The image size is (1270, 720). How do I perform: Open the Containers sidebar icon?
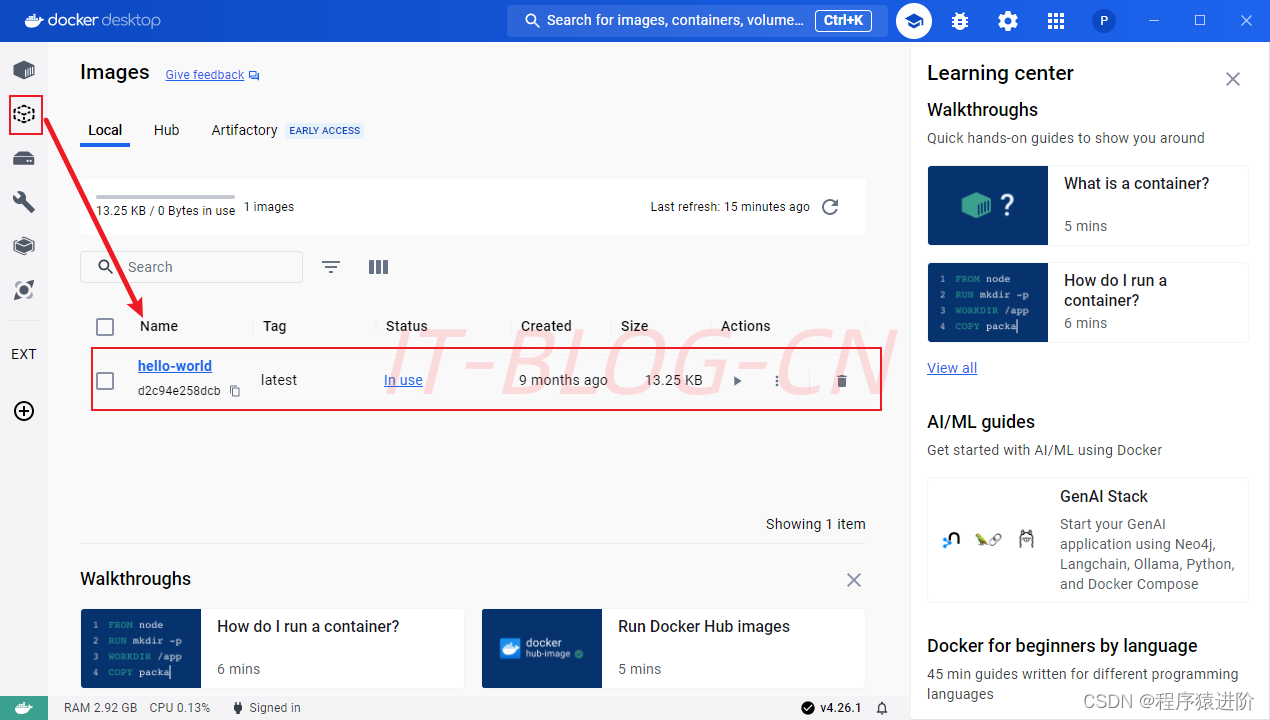coord(24,70)
